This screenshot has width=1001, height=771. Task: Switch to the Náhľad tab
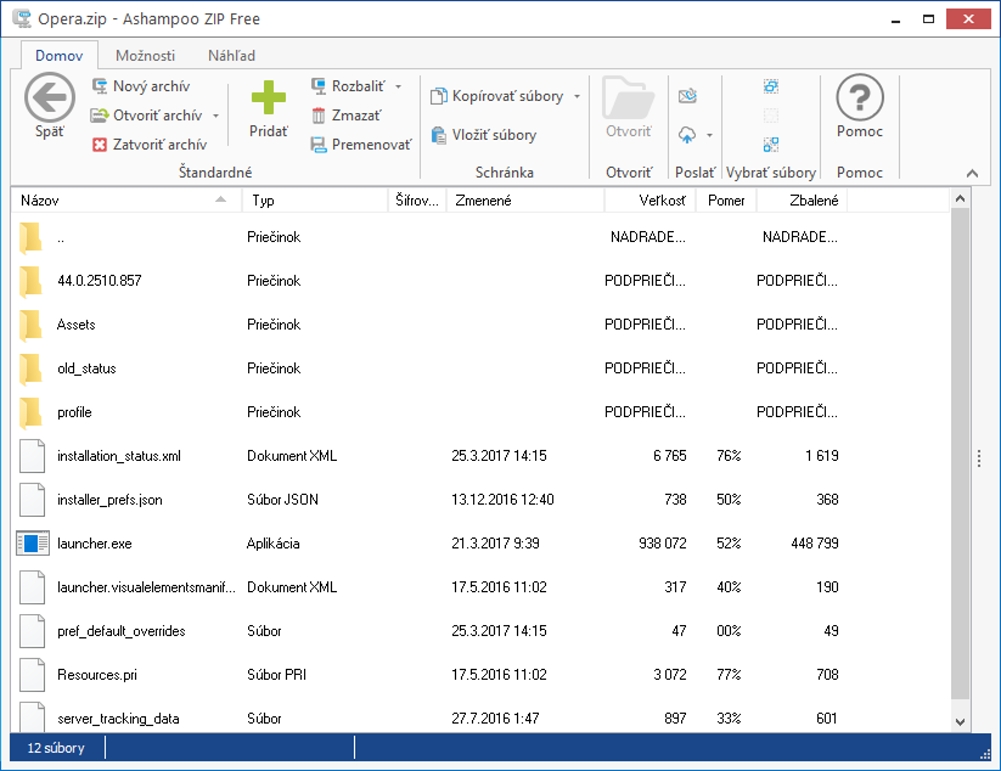pos(231,56)
